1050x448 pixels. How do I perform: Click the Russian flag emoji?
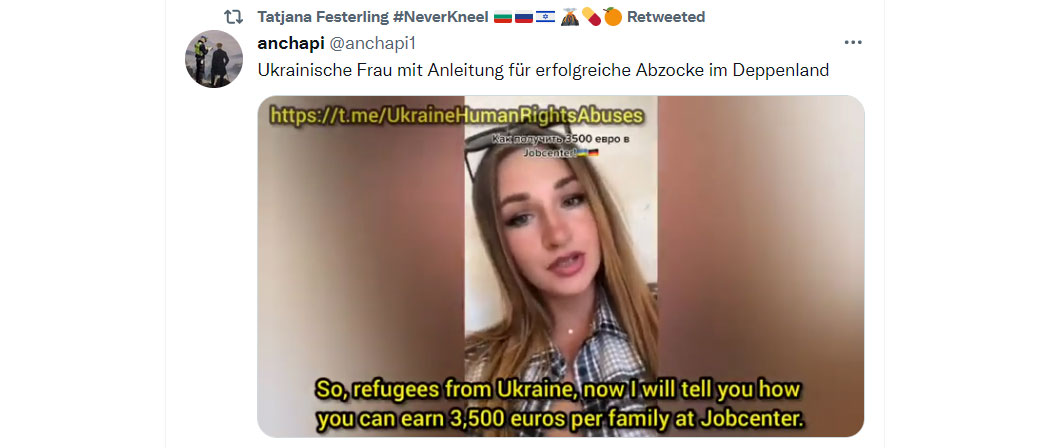click(524, 17)
